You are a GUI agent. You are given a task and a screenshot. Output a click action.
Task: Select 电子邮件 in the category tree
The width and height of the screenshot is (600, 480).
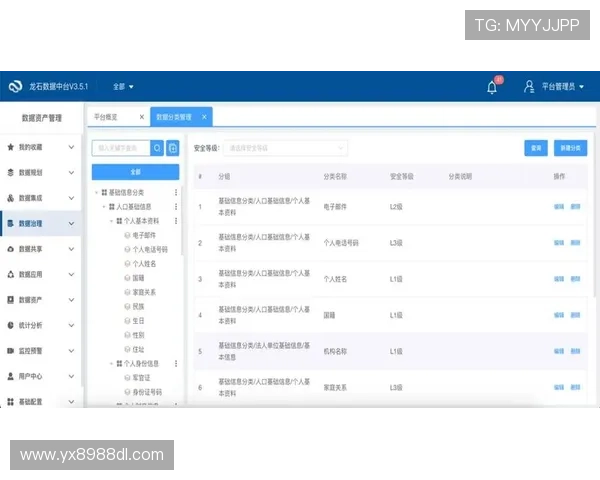[x=144, y=235]
